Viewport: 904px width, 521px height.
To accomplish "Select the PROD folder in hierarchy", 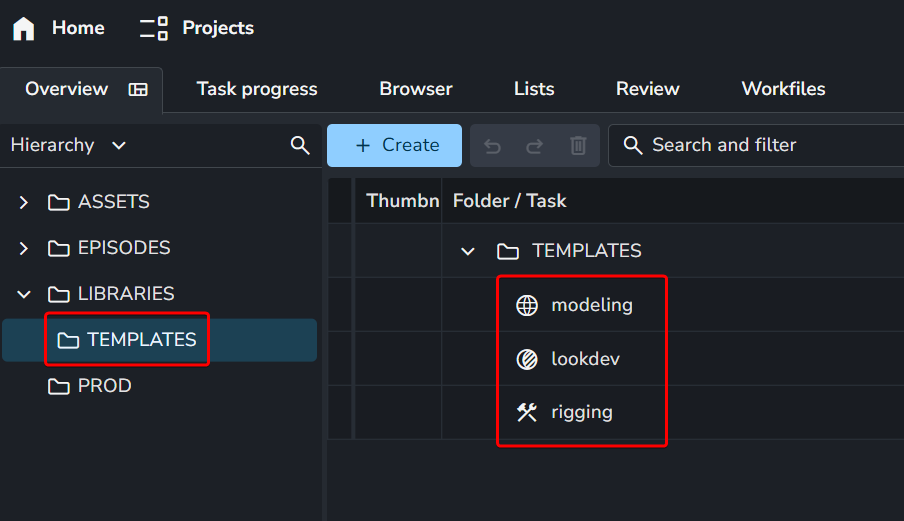I will pyautogui.click(x=104, y=386).
